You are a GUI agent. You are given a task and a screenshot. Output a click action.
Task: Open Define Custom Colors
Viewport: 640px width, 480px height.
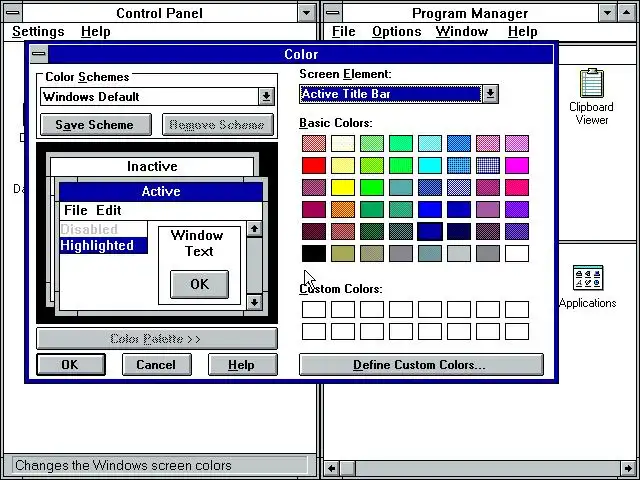pos(421,364)
